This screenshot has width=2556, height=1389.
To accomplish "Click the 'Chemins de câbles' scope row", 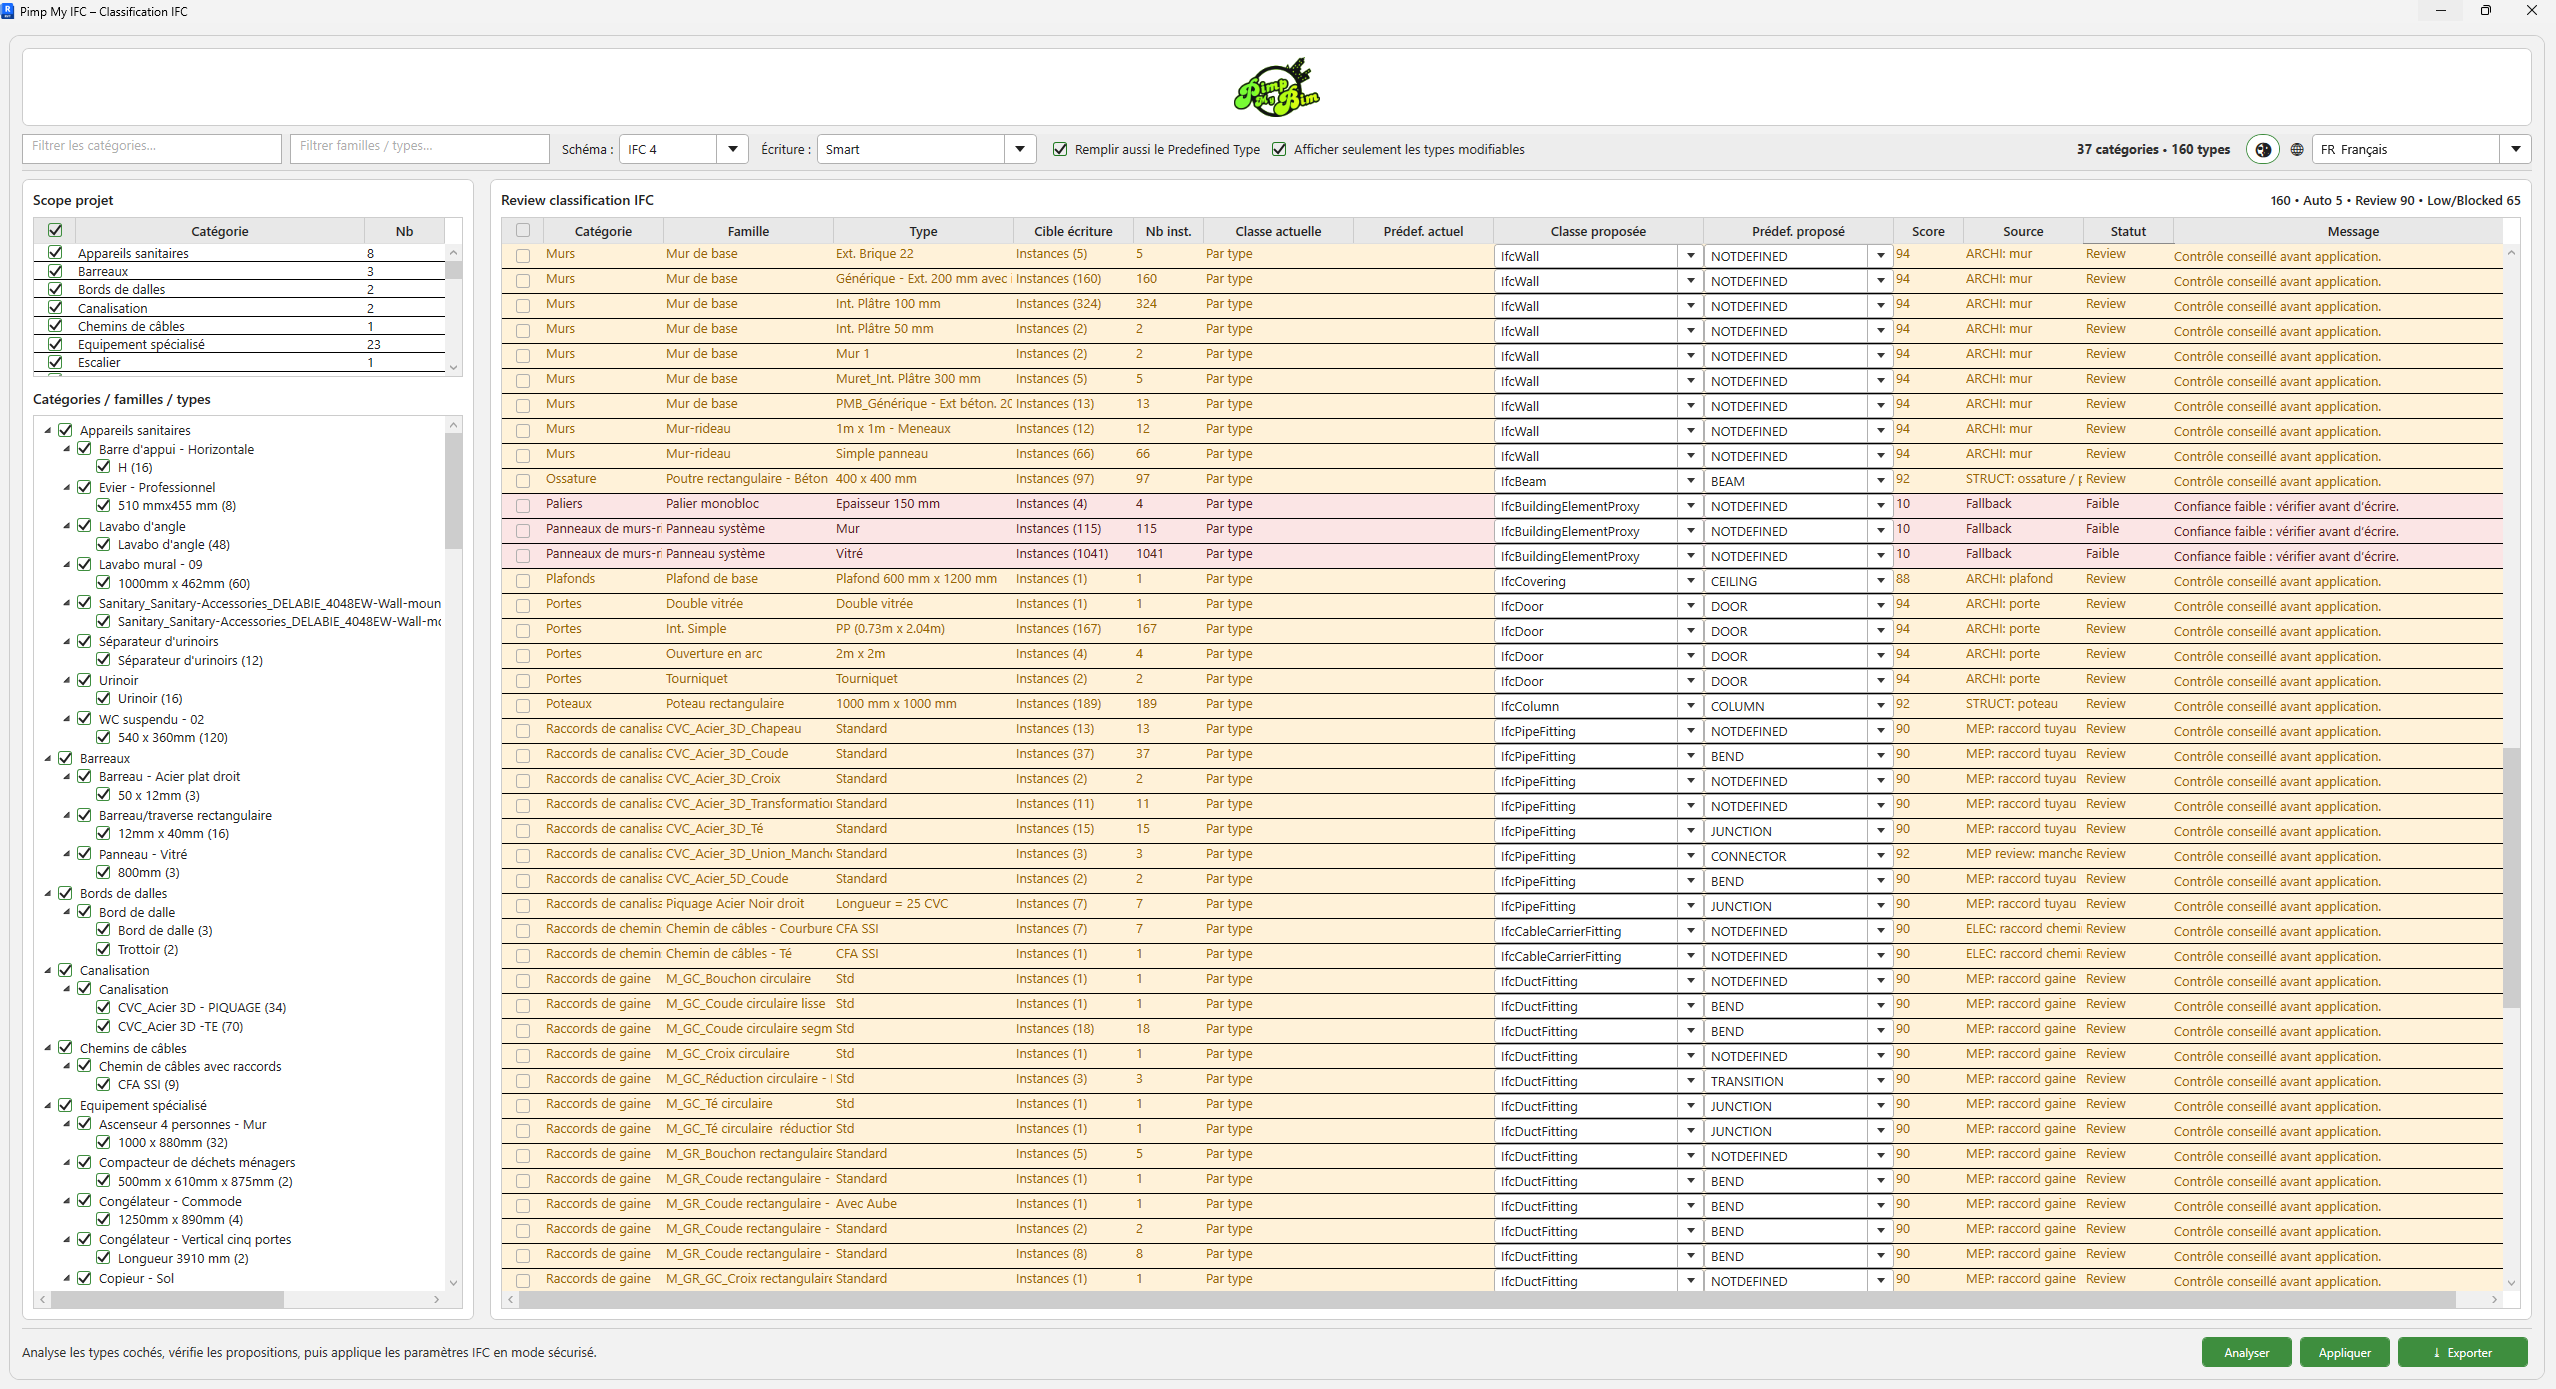I will [240, 326].
